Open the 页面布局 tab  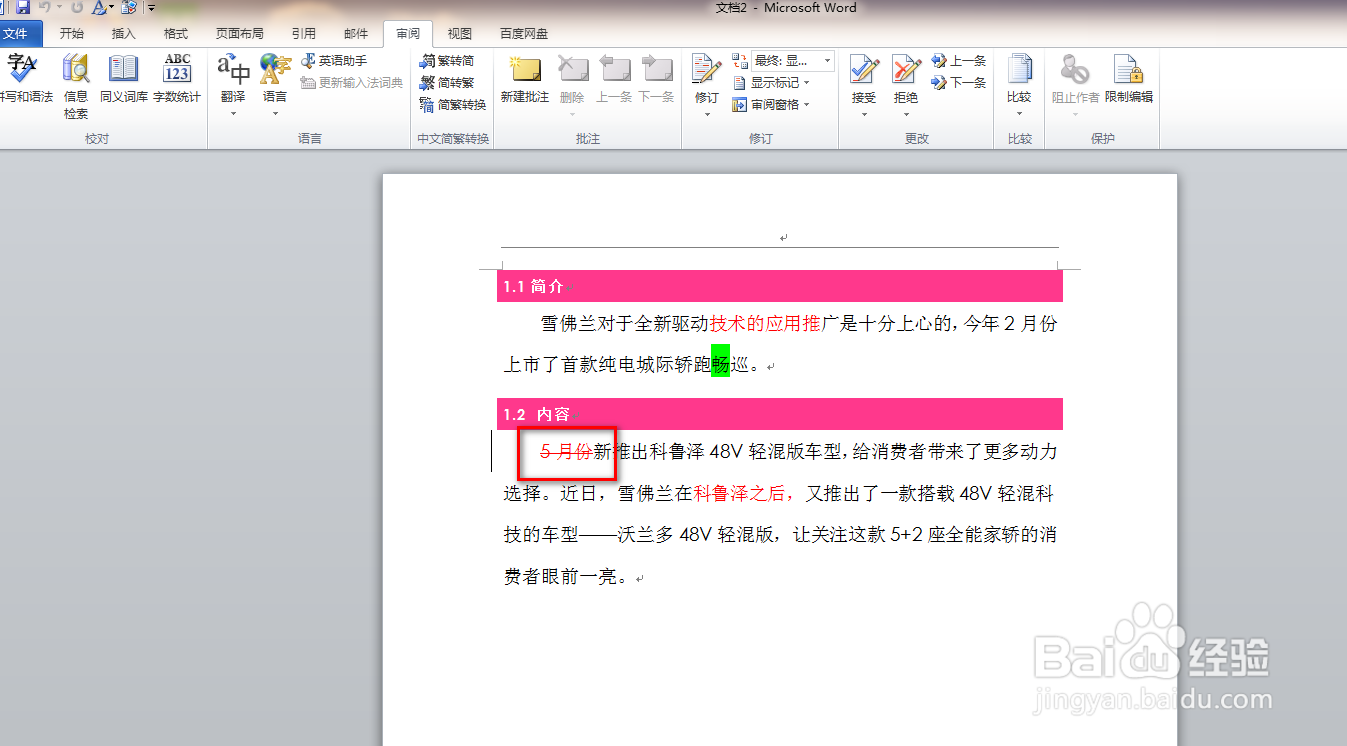pyautogui.click(x=240, y=34)
